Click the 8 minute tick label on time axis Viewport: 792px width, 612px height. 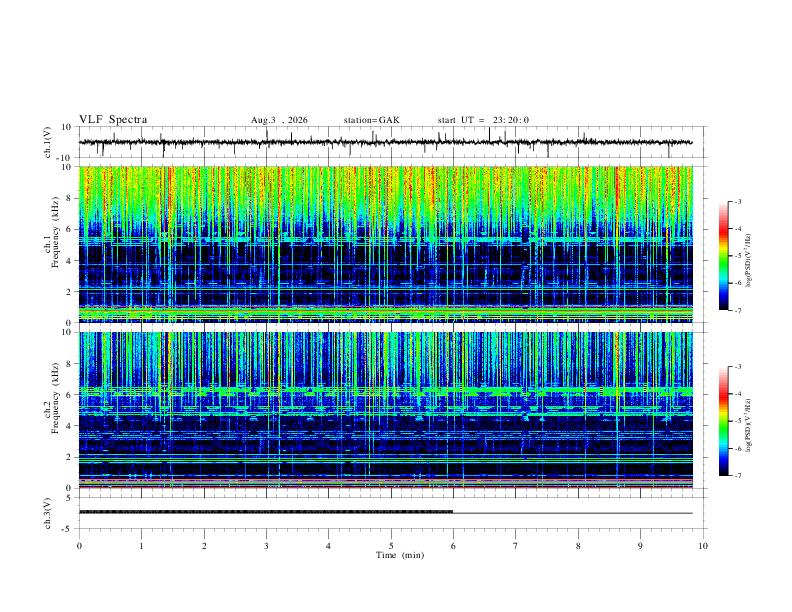(x=578, y=546)
